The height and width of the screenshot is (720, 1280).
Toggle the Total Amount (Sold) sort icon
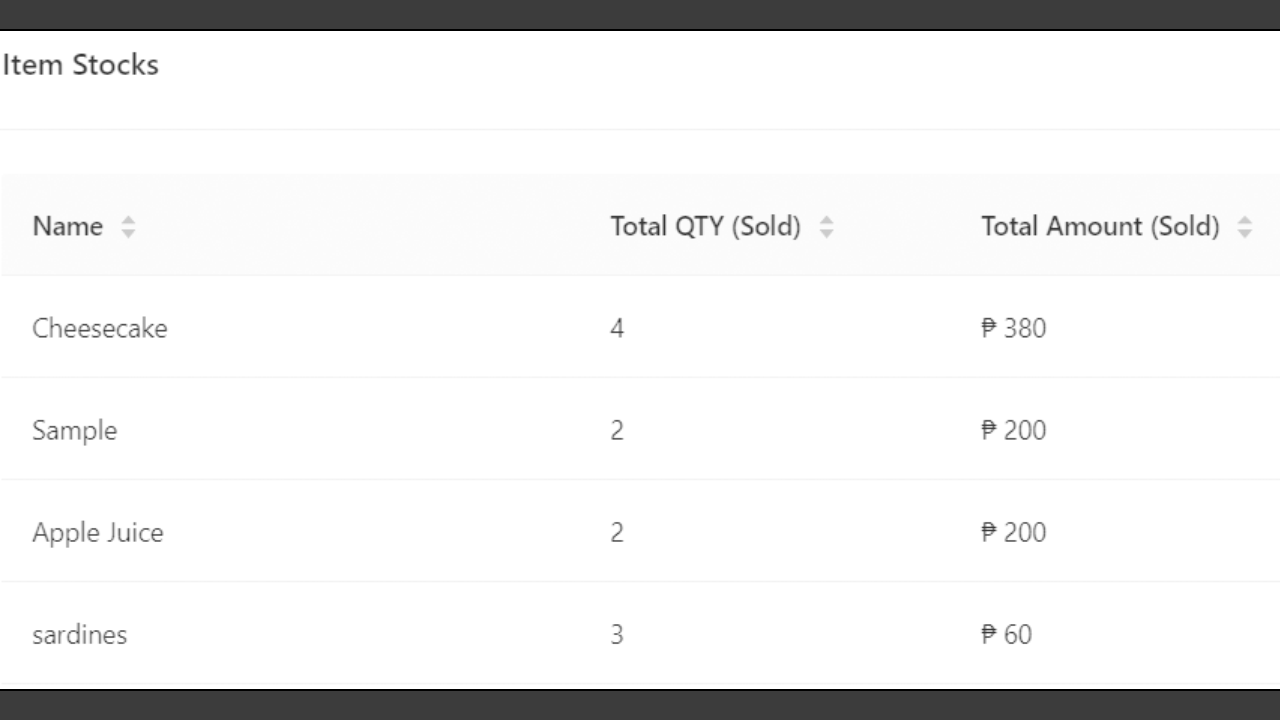pyautogui.click(x=1244, y=227)
